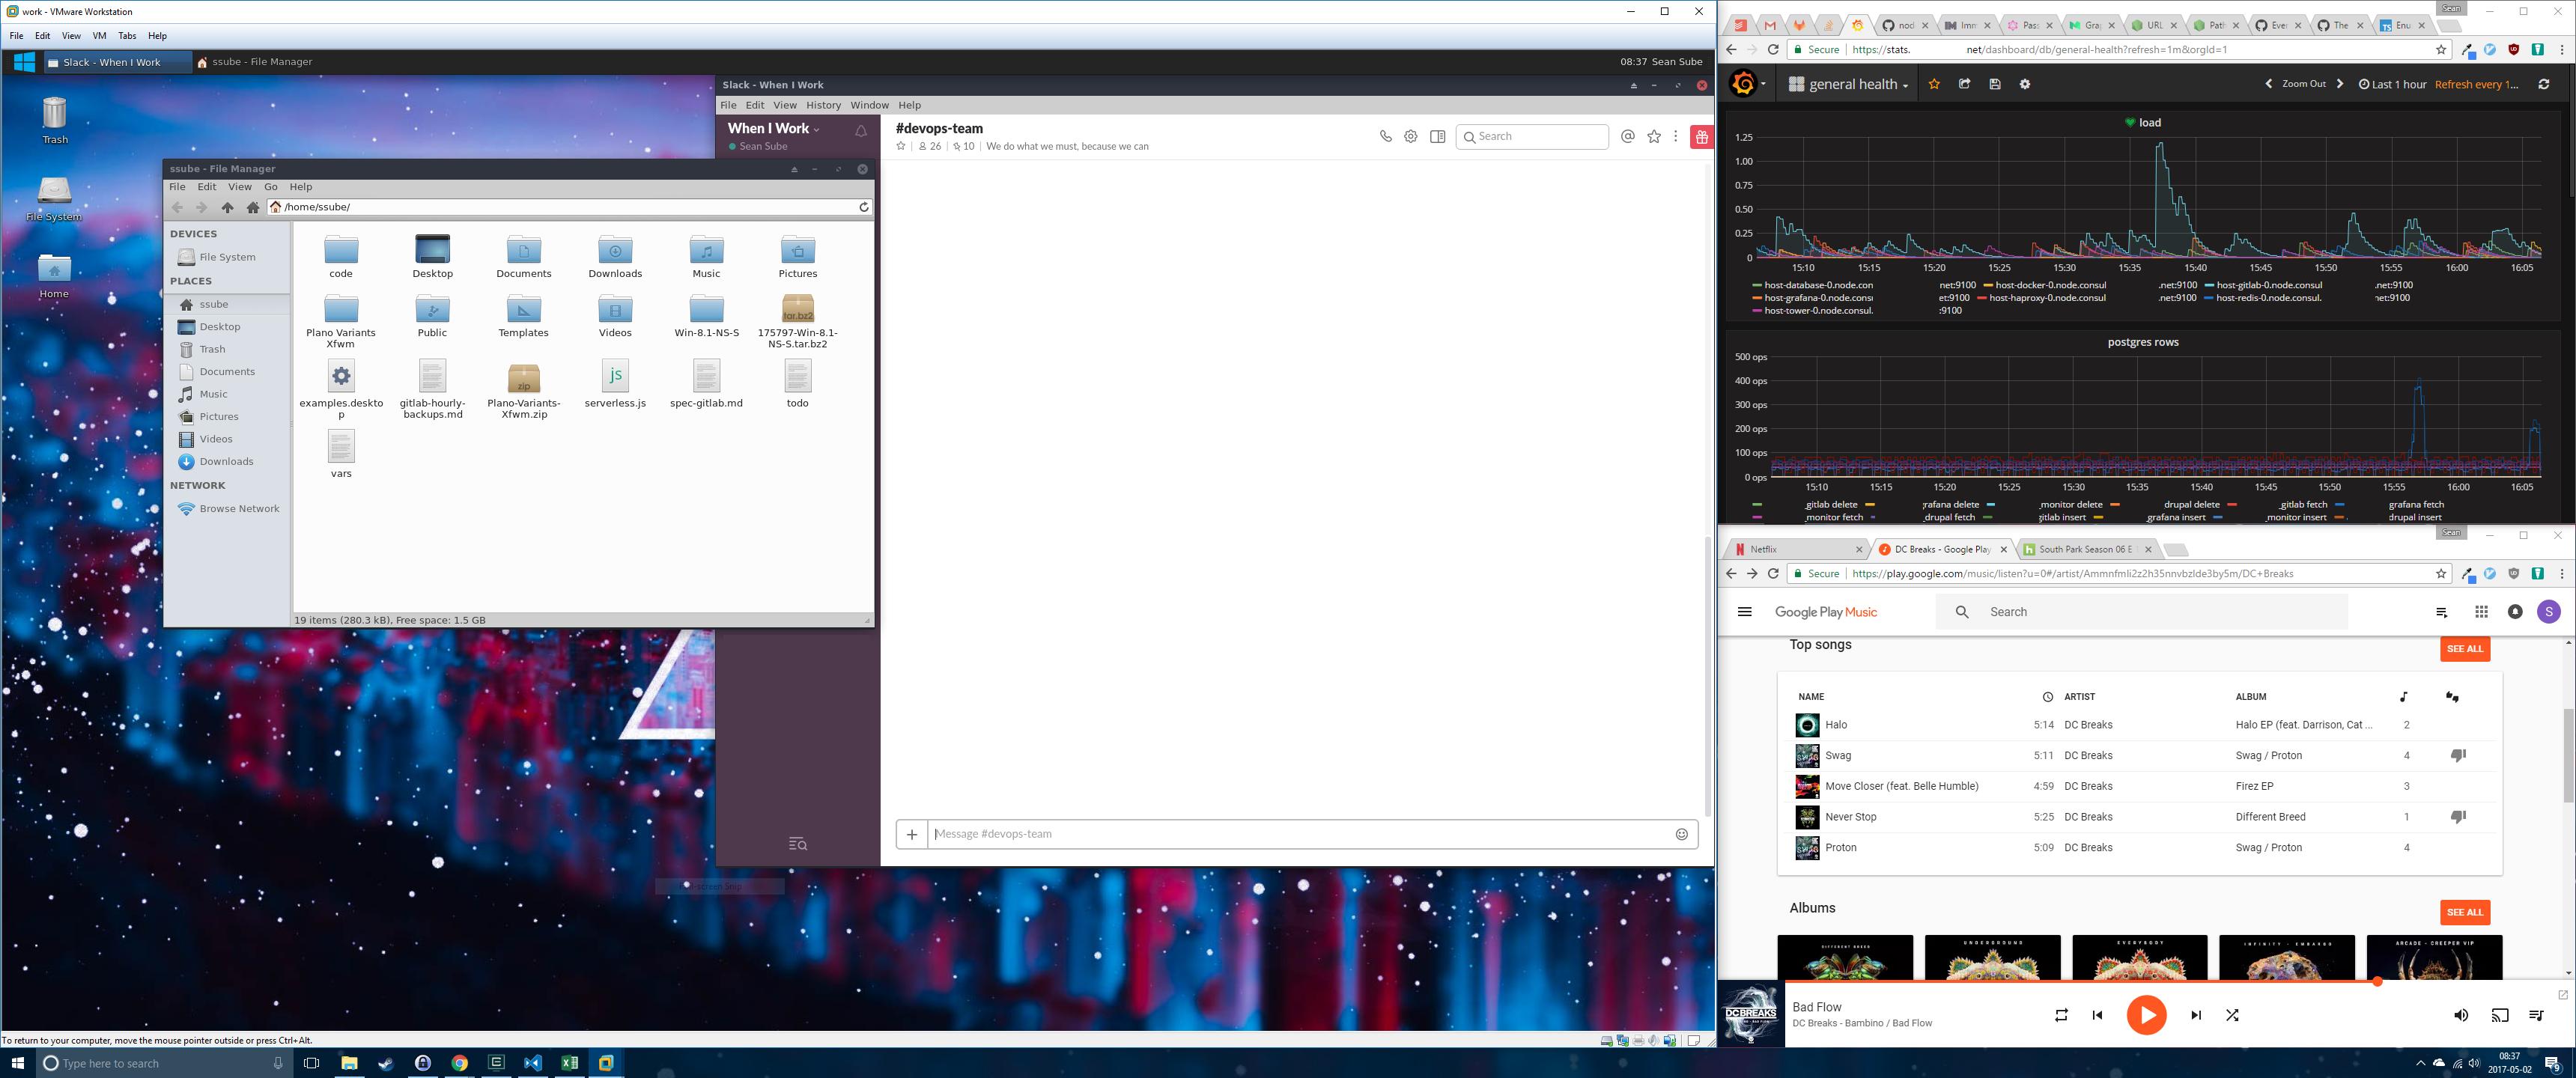The height and width of the screenshot is (1078, 2576).
Task: Select serverless.js file
Action: [615, 384]
